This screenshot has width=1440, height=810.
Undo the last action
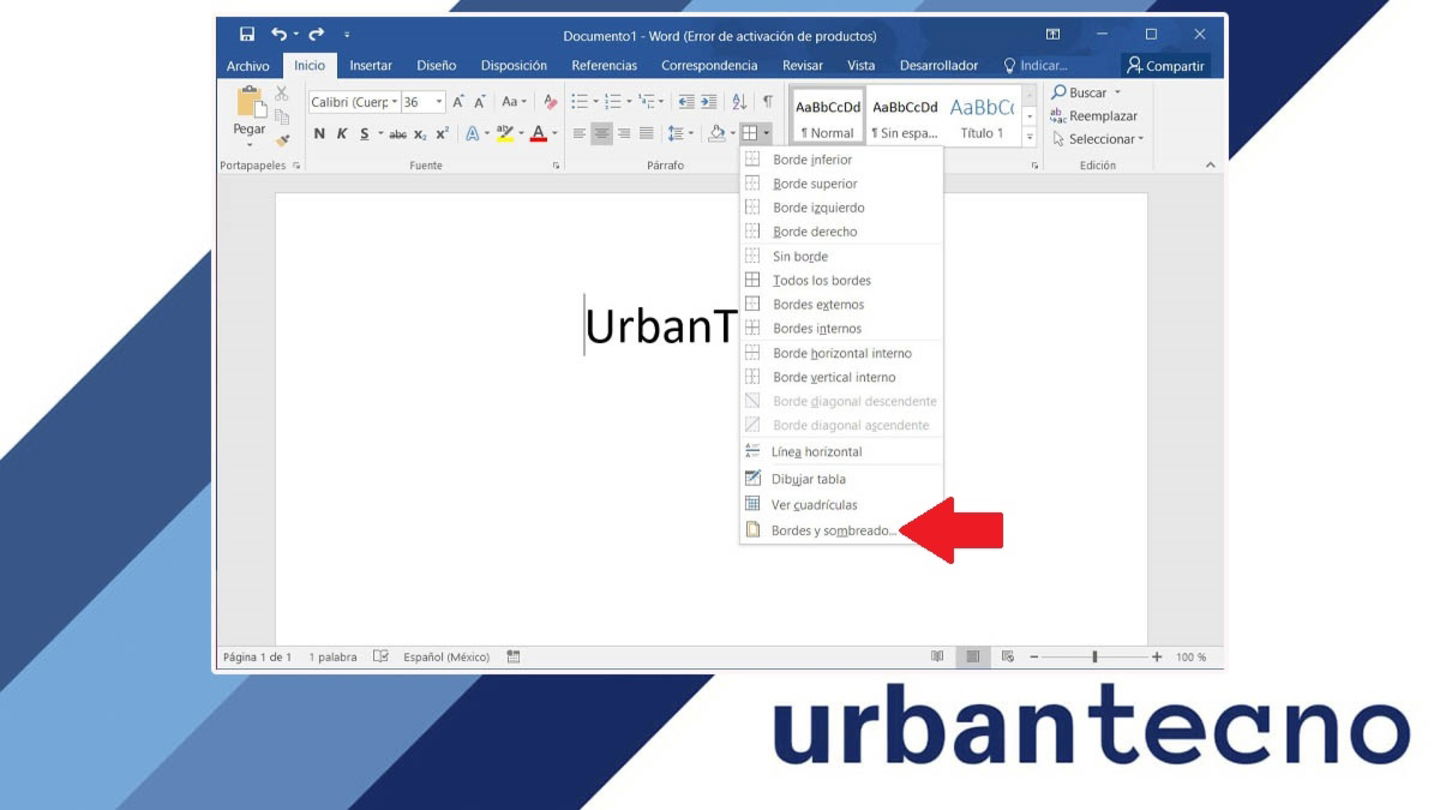(x=279, y=35)
